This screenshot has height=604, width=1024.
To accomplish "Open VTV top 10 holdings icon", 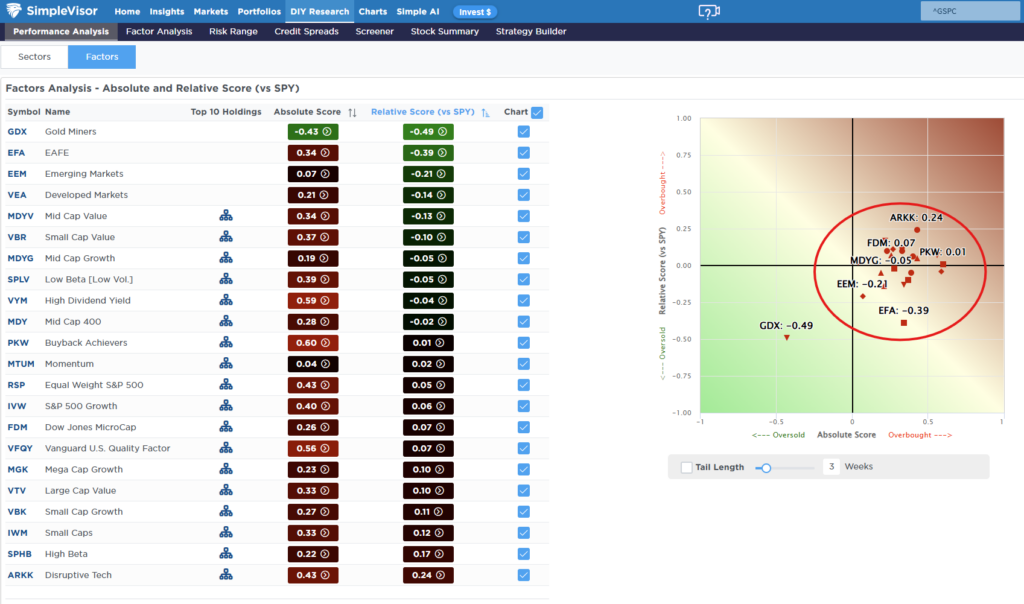I will [x=226, y=490].
